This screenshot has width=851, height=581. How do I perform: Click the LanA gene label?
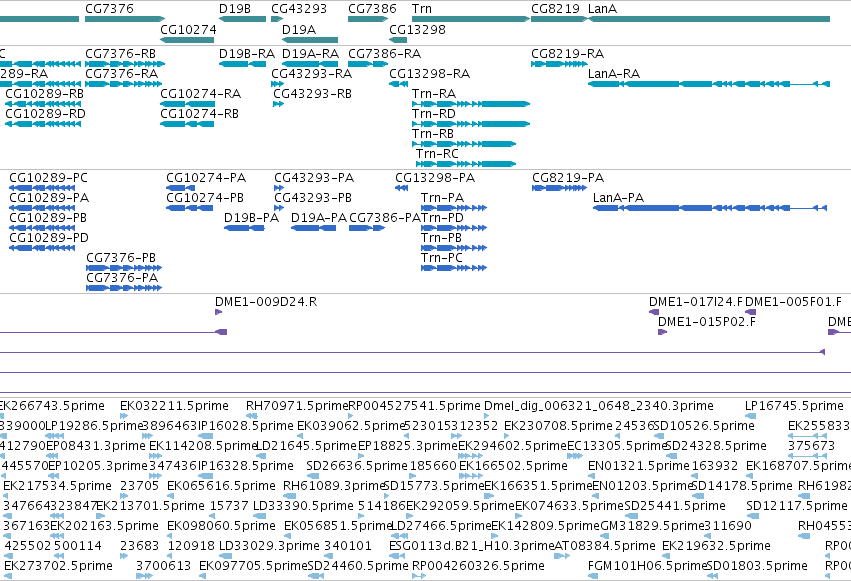[602, 9]
